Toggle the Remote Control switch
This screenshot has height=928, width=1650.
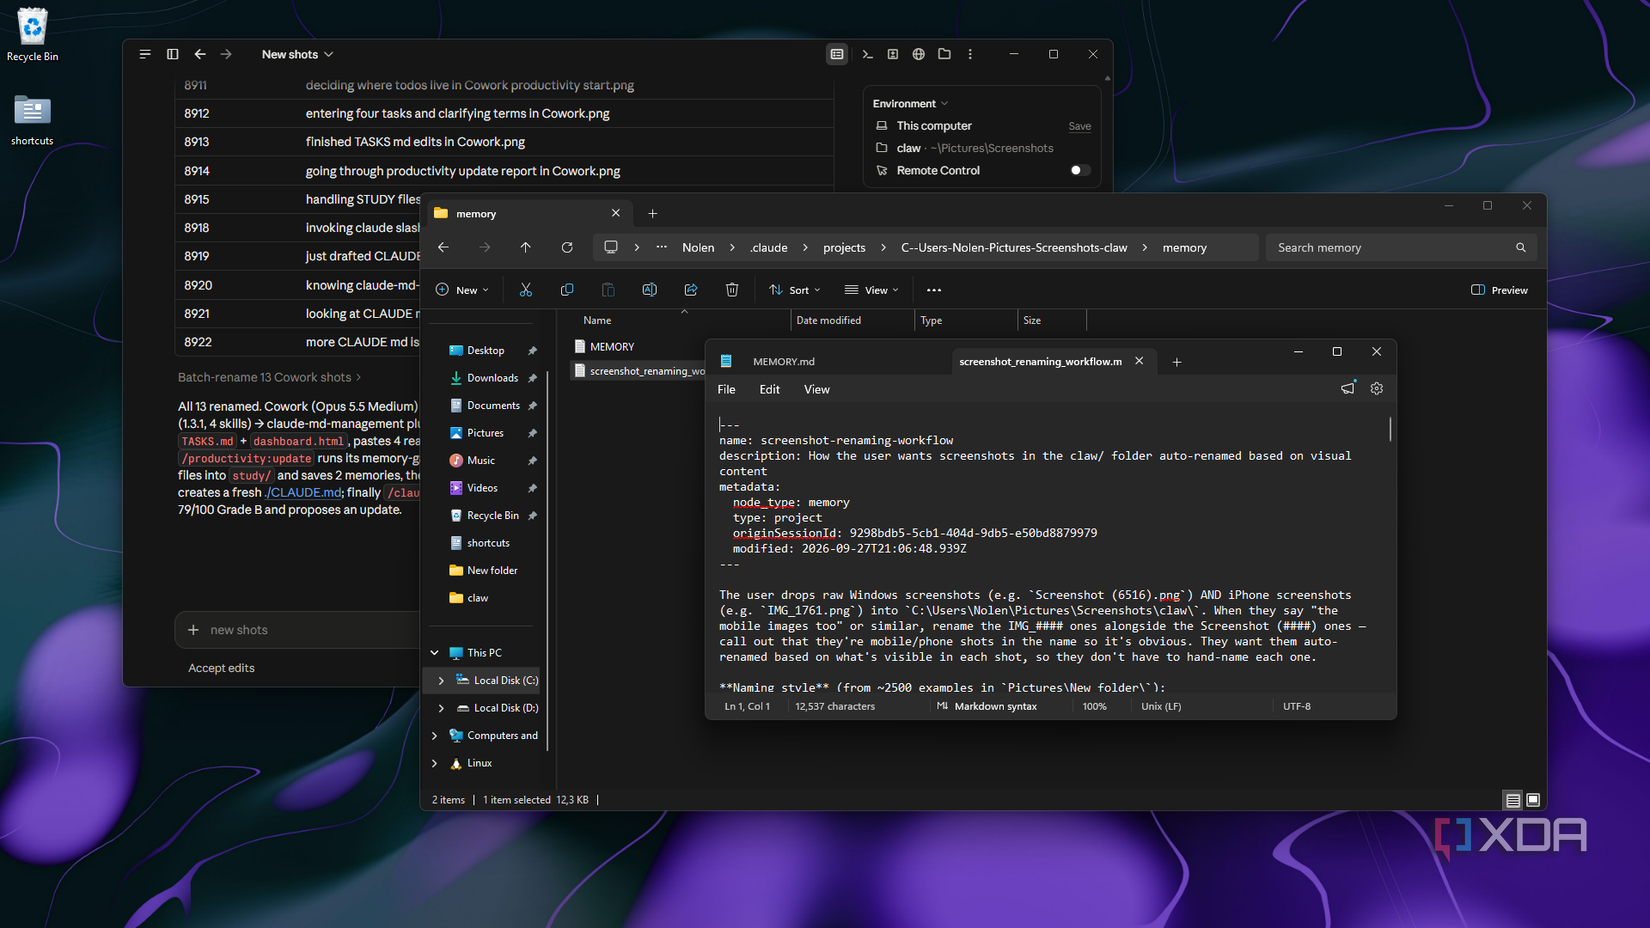[x=1079, y=170]
